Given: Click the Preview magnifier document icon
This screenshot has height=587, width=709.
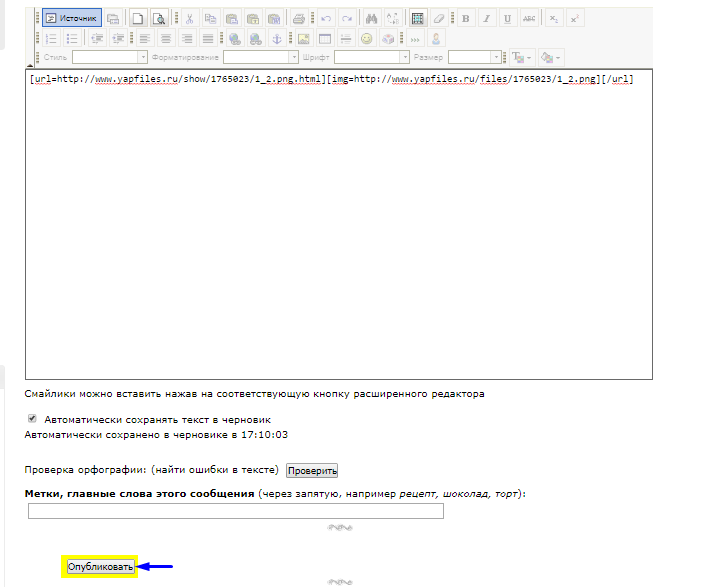Looking at the screenshot, I should click(157, 18).
